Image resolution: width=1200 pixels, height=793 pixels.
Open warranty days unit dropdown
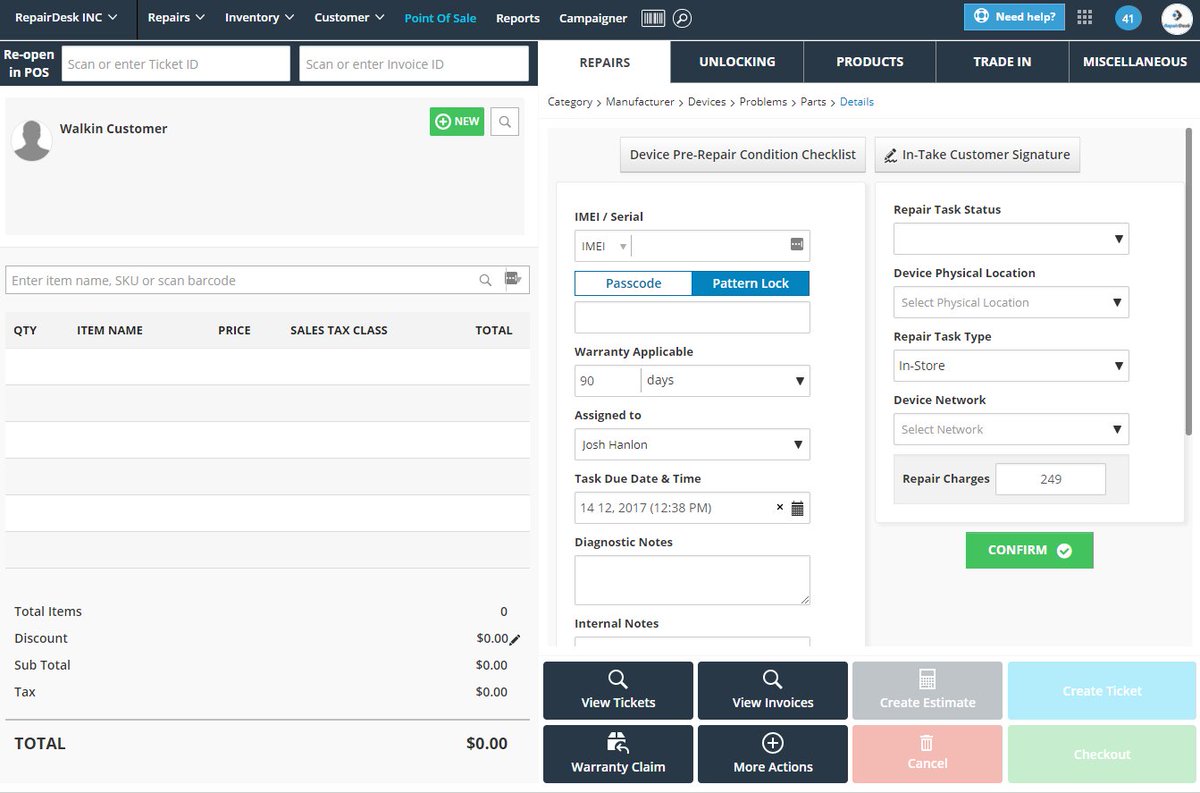click(725, 381)
